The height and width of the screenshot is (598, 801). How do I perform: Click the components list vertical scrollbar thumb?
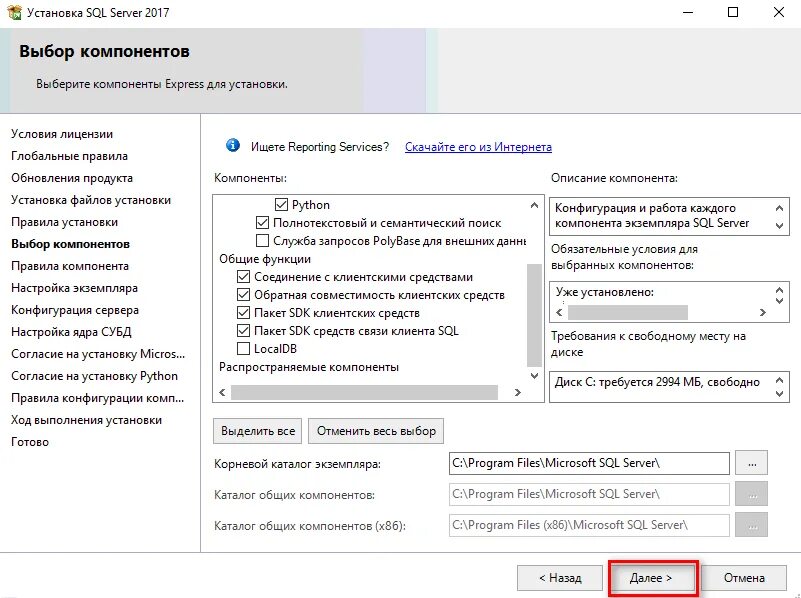pyautogui.click(x=534, y=315)
